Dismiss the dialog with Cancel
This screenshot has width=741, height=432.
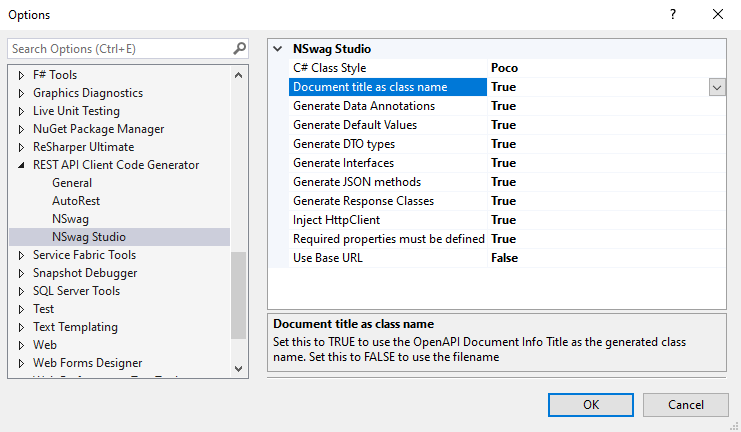(x=686, y=405)
